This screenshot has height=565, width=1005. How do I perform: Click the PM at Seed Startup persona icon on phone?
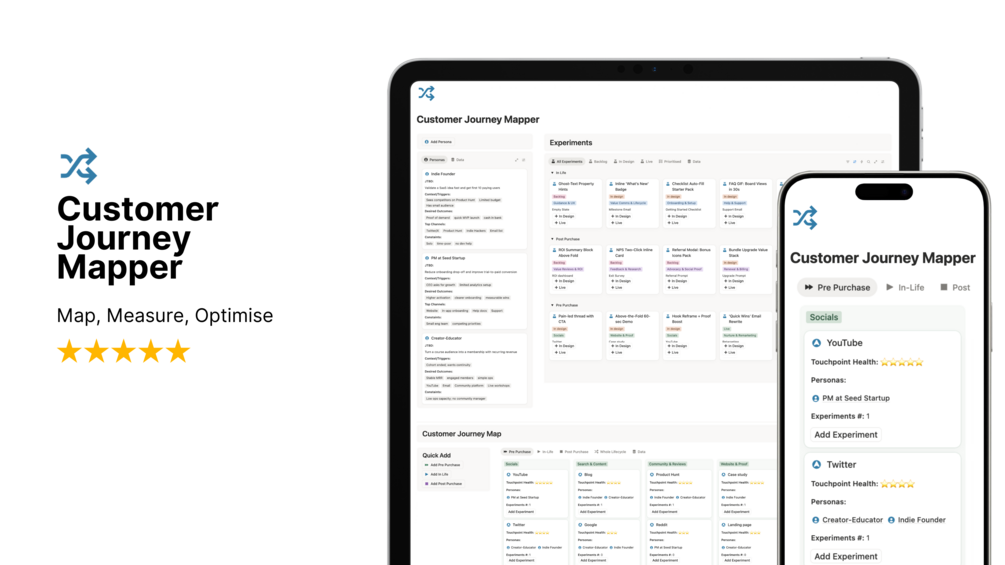pyautogui.click(x=815, y=398)
